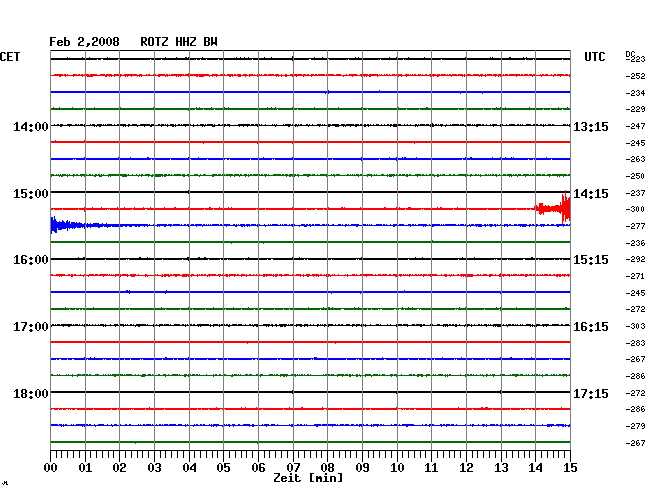Click the '03' minute axis label
The width and height of the screenshot is (650, 494).
[155, 468]
